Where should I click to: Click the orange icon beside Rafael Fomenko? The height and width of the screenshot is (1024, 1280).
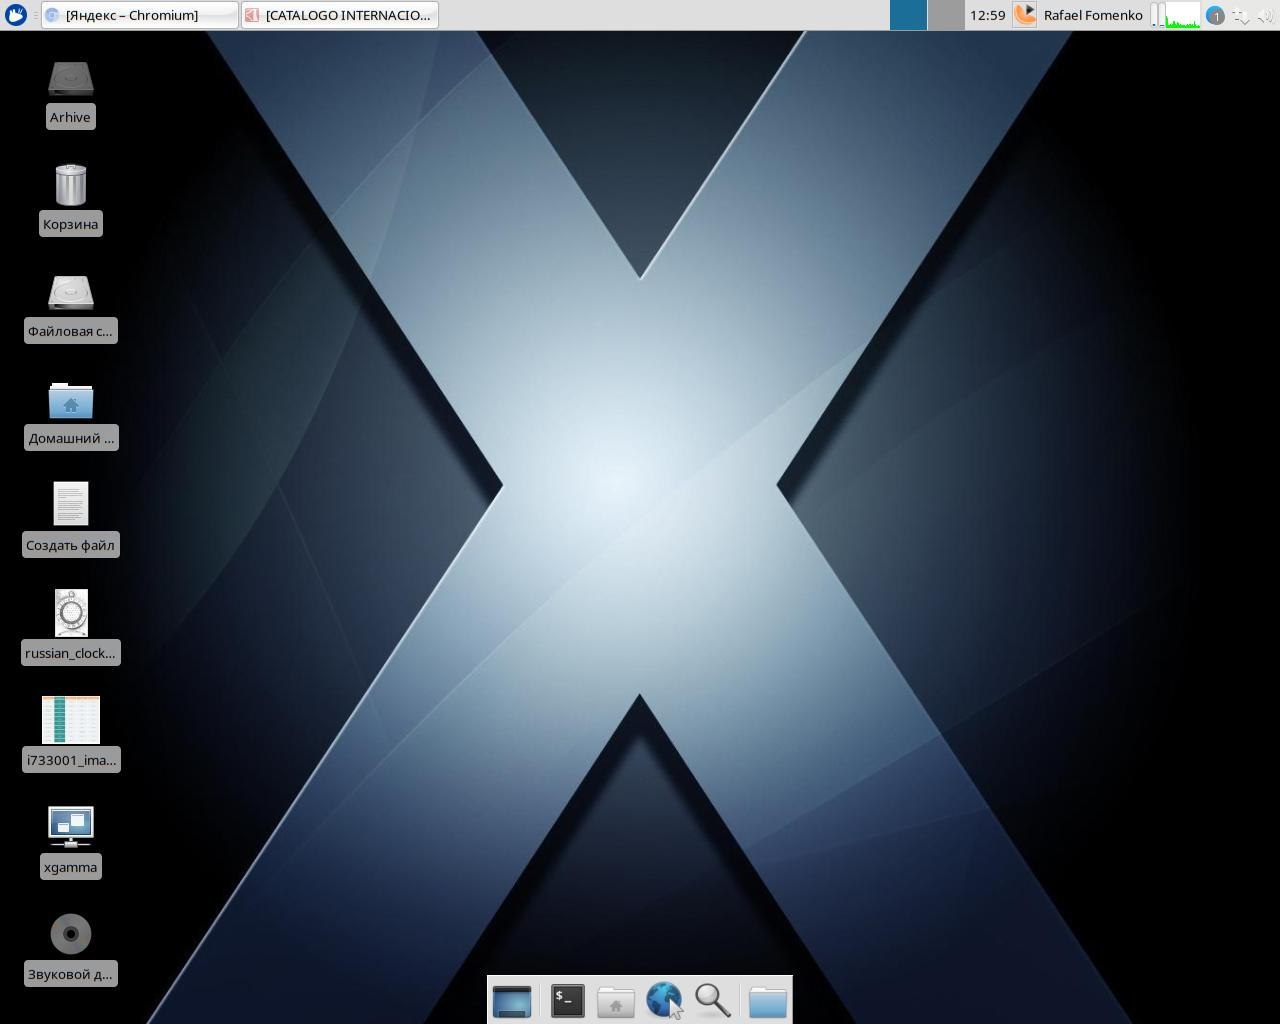pyautogui.click(x=1025, y=15)
